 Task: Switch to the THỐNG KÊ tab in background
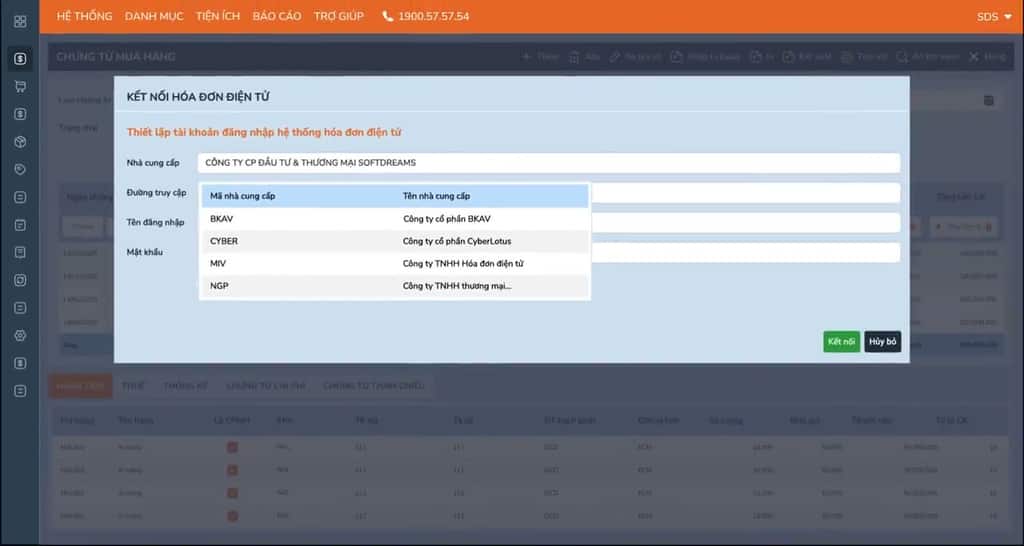[x=185, y=386]
